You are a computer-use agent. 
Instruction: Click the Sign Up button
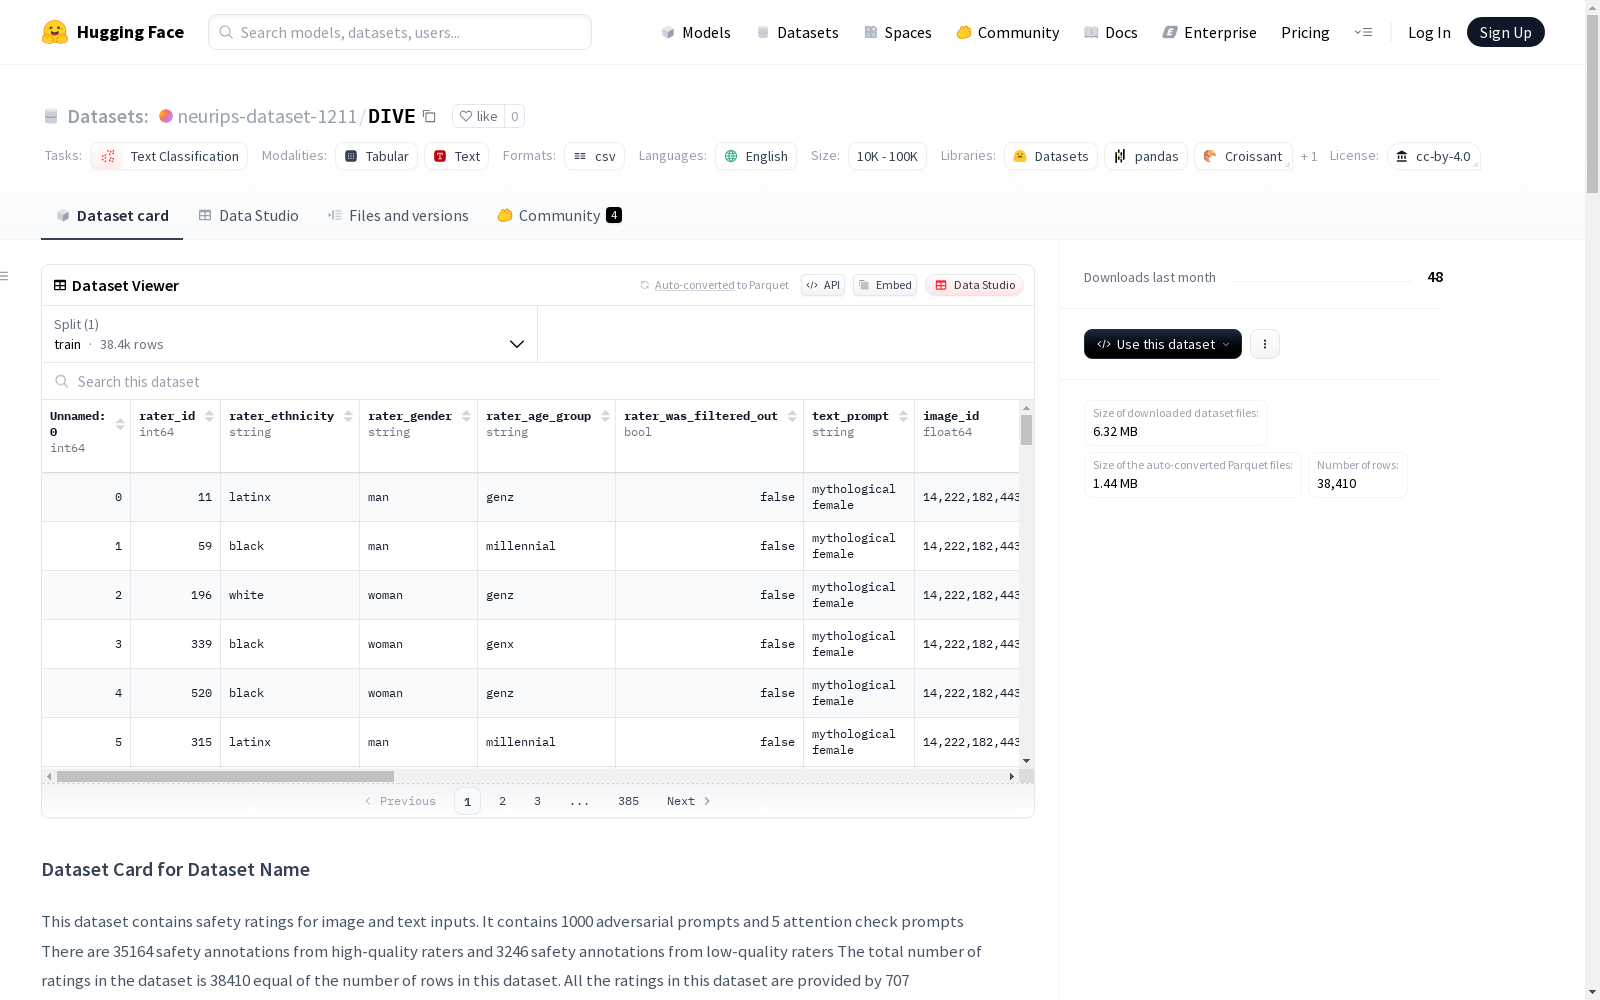coord(1506,32)
